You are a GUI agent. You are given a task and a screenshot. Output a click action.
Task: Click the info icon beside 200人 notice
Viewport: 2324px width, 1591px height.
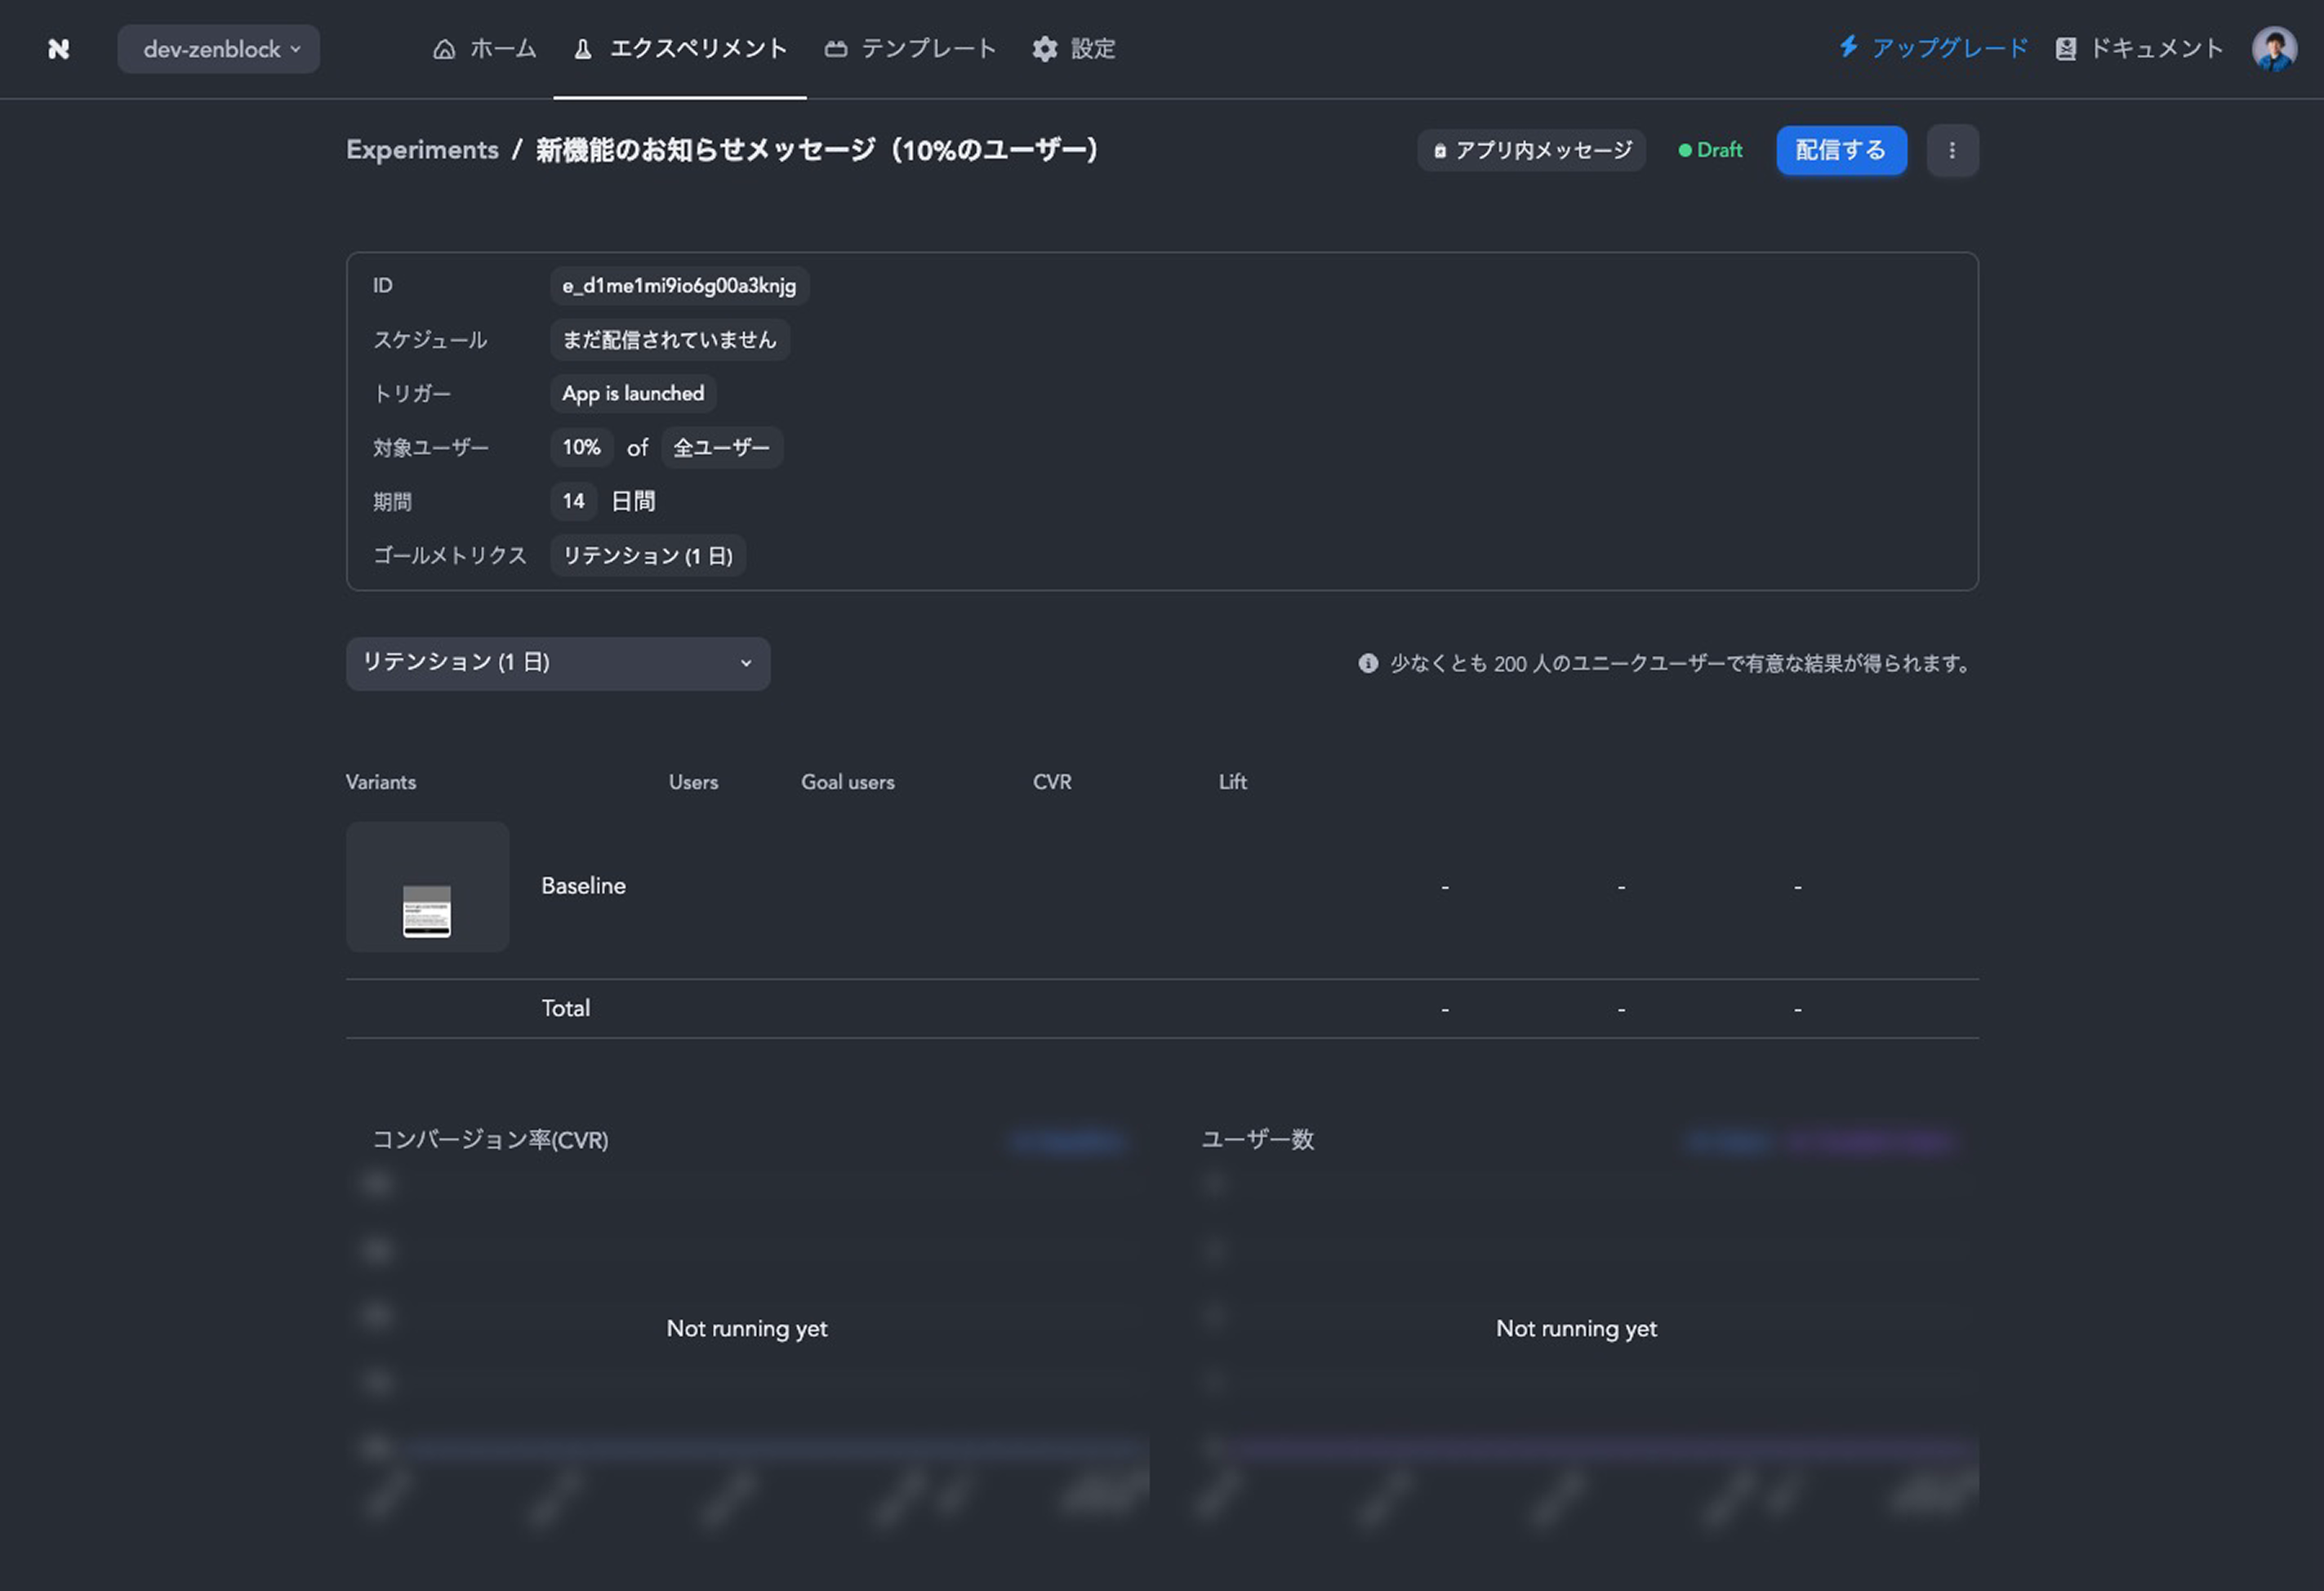coord(1368,663)
